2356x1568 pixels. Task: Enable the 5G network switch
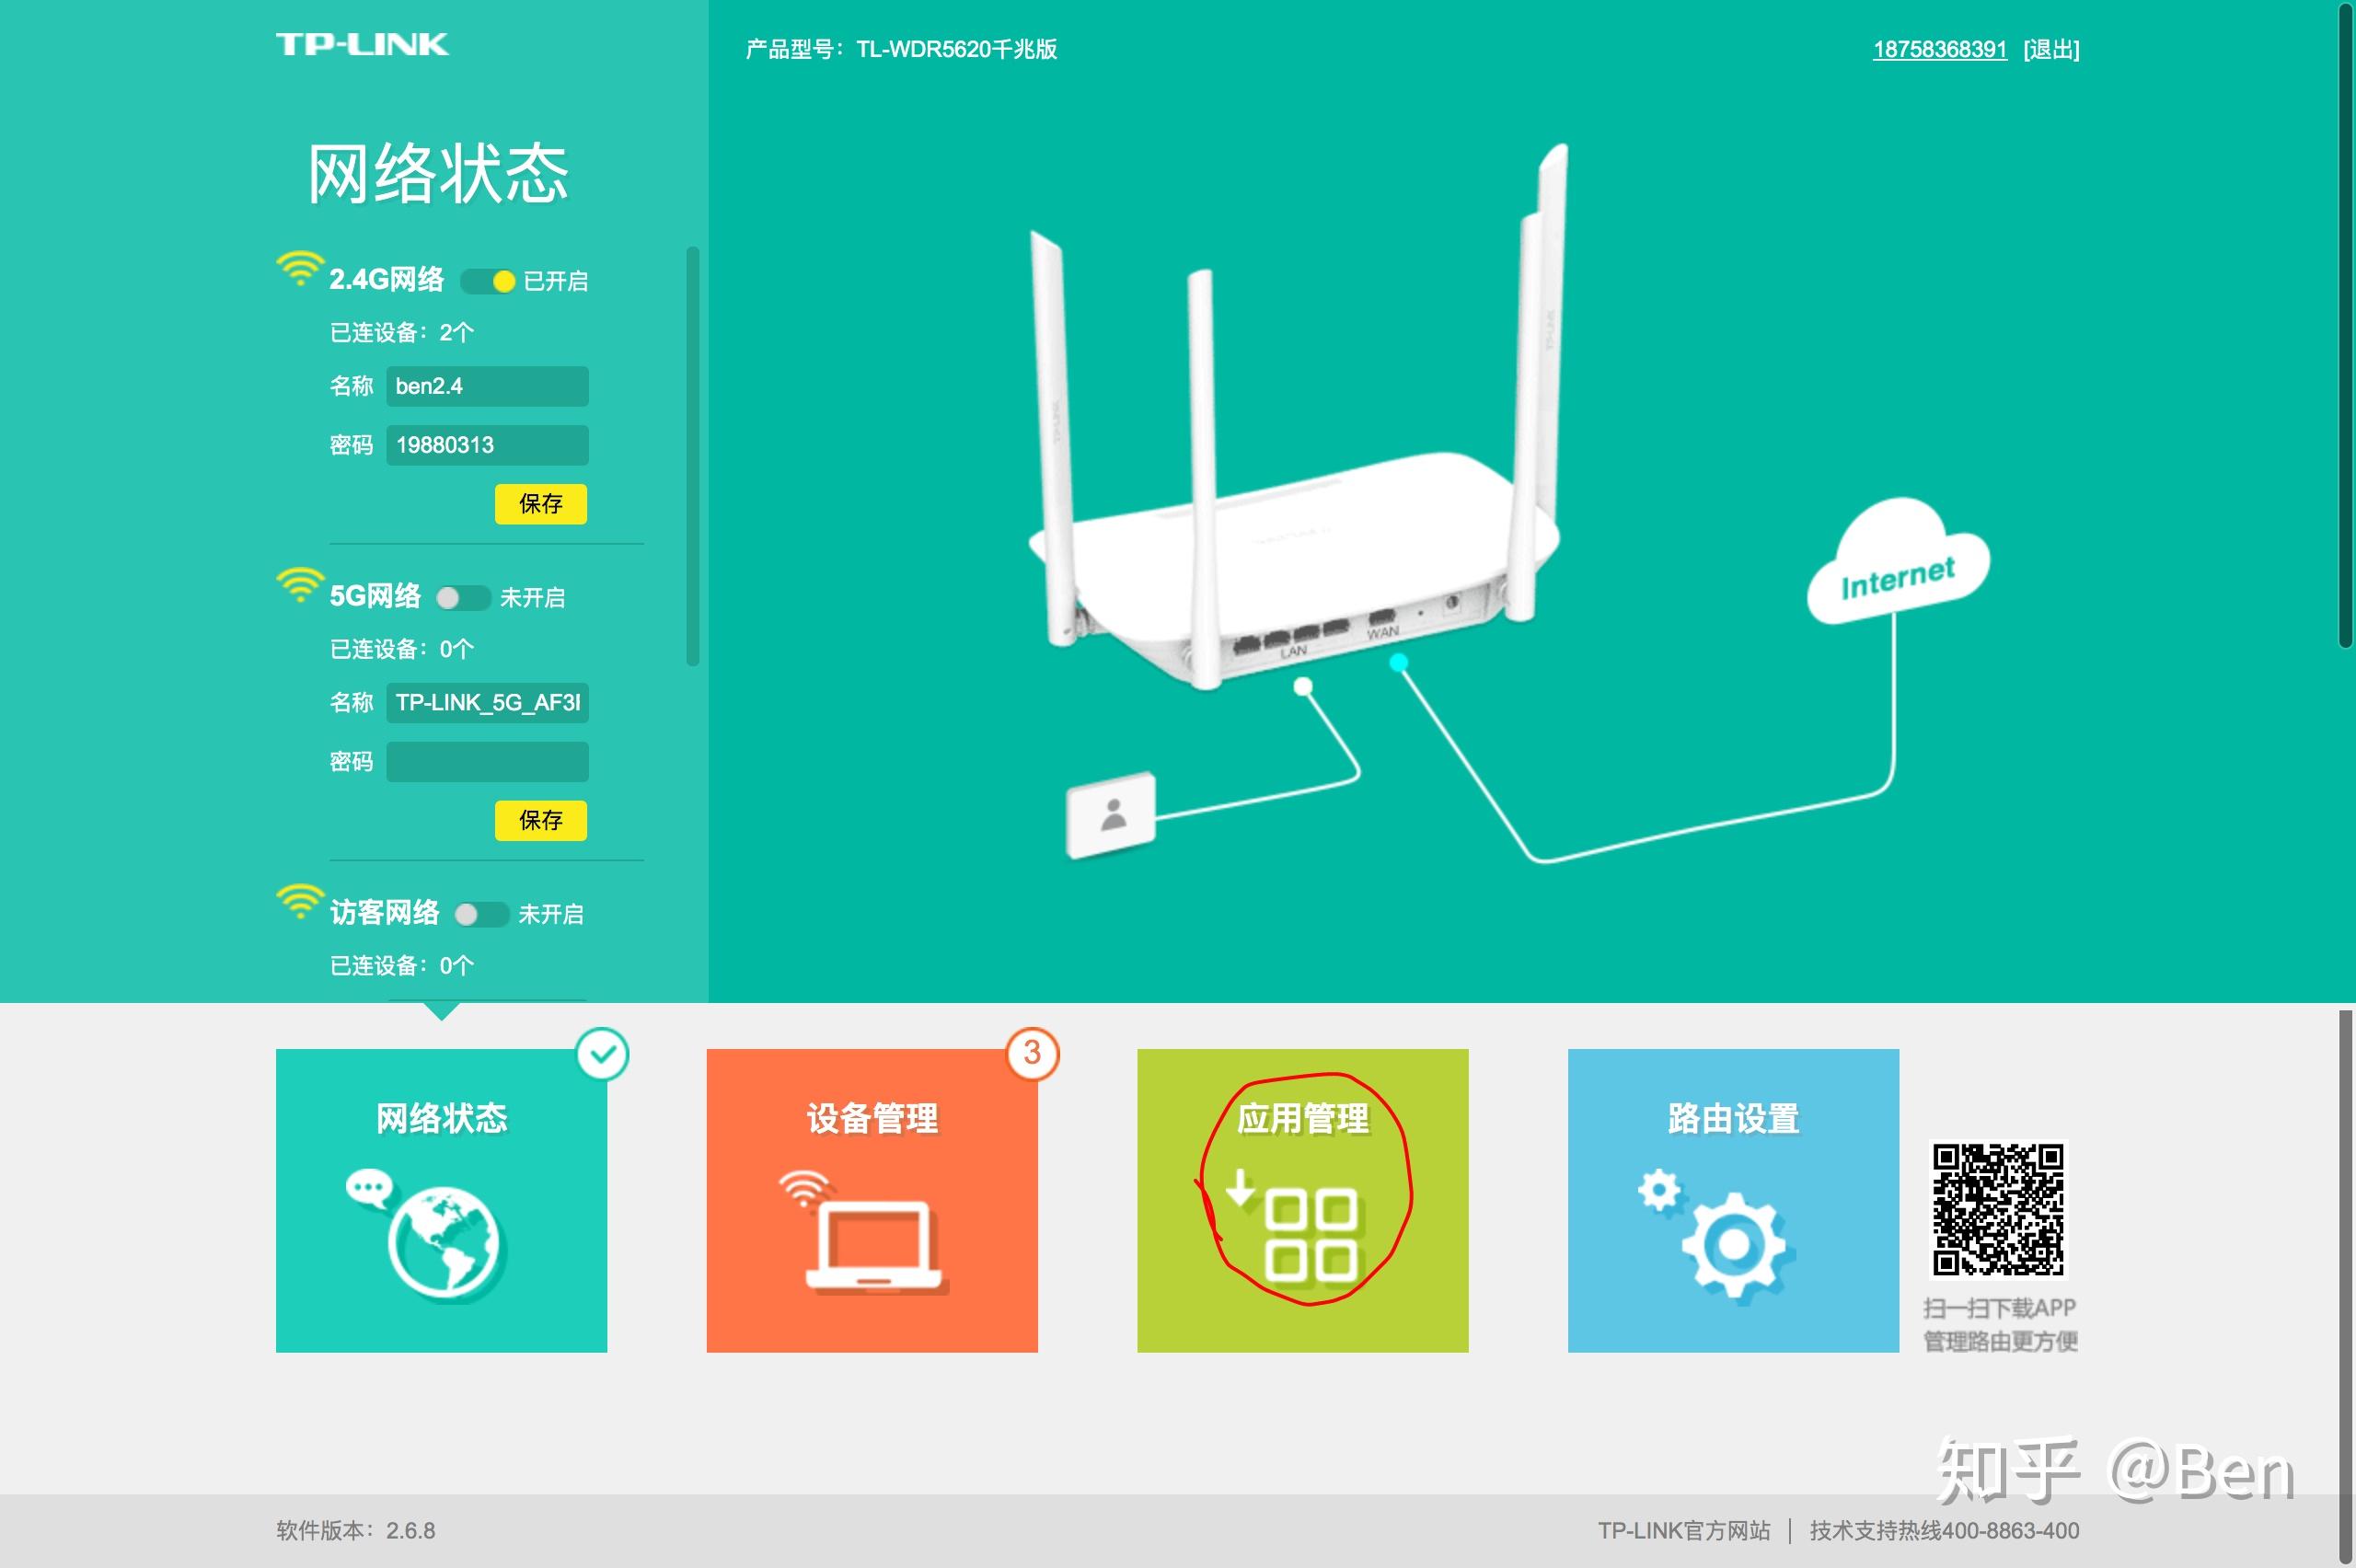463,598
